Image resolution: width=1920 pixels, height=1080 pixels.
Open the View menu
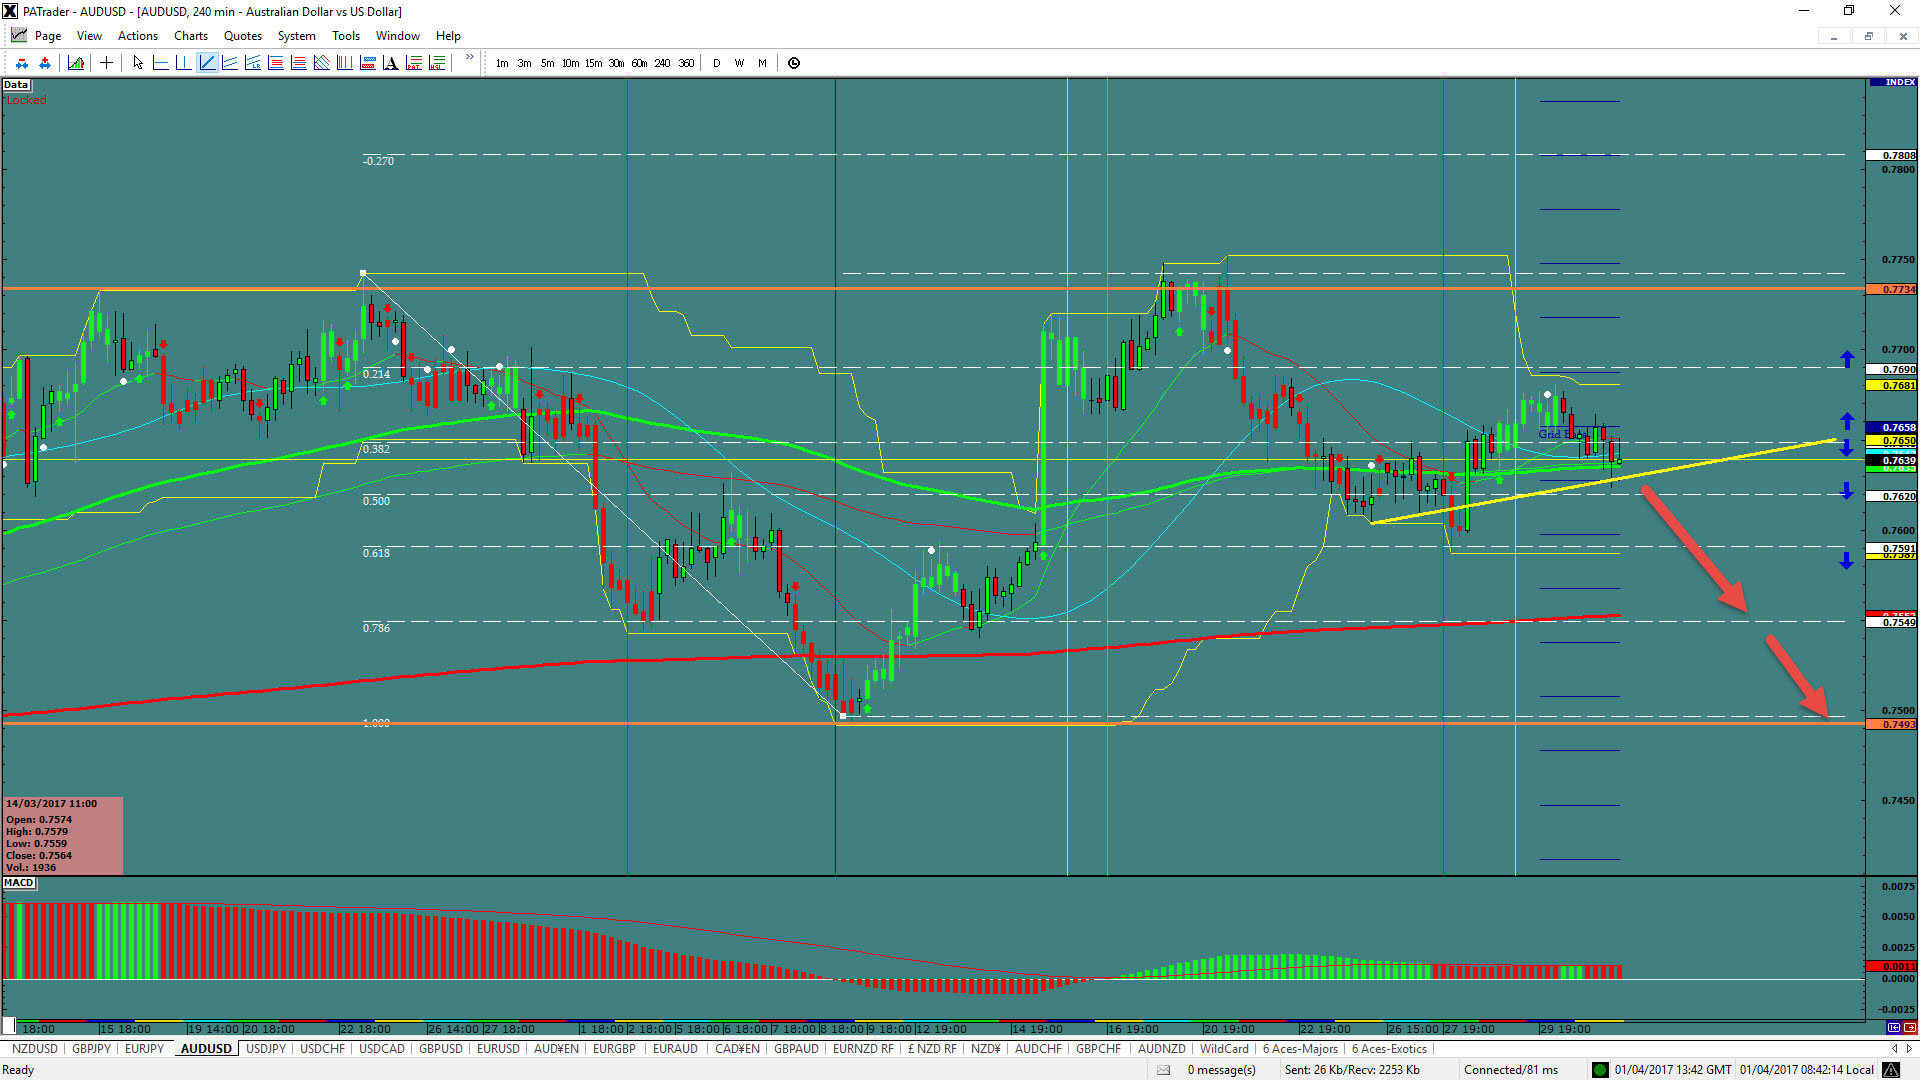[x=89, y=36]
